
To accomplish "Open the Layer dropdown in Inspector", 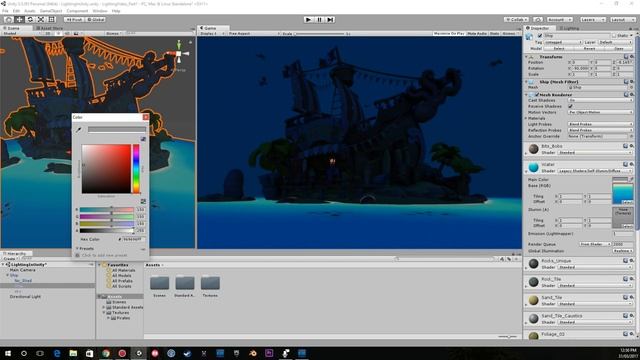I will 615,42.
